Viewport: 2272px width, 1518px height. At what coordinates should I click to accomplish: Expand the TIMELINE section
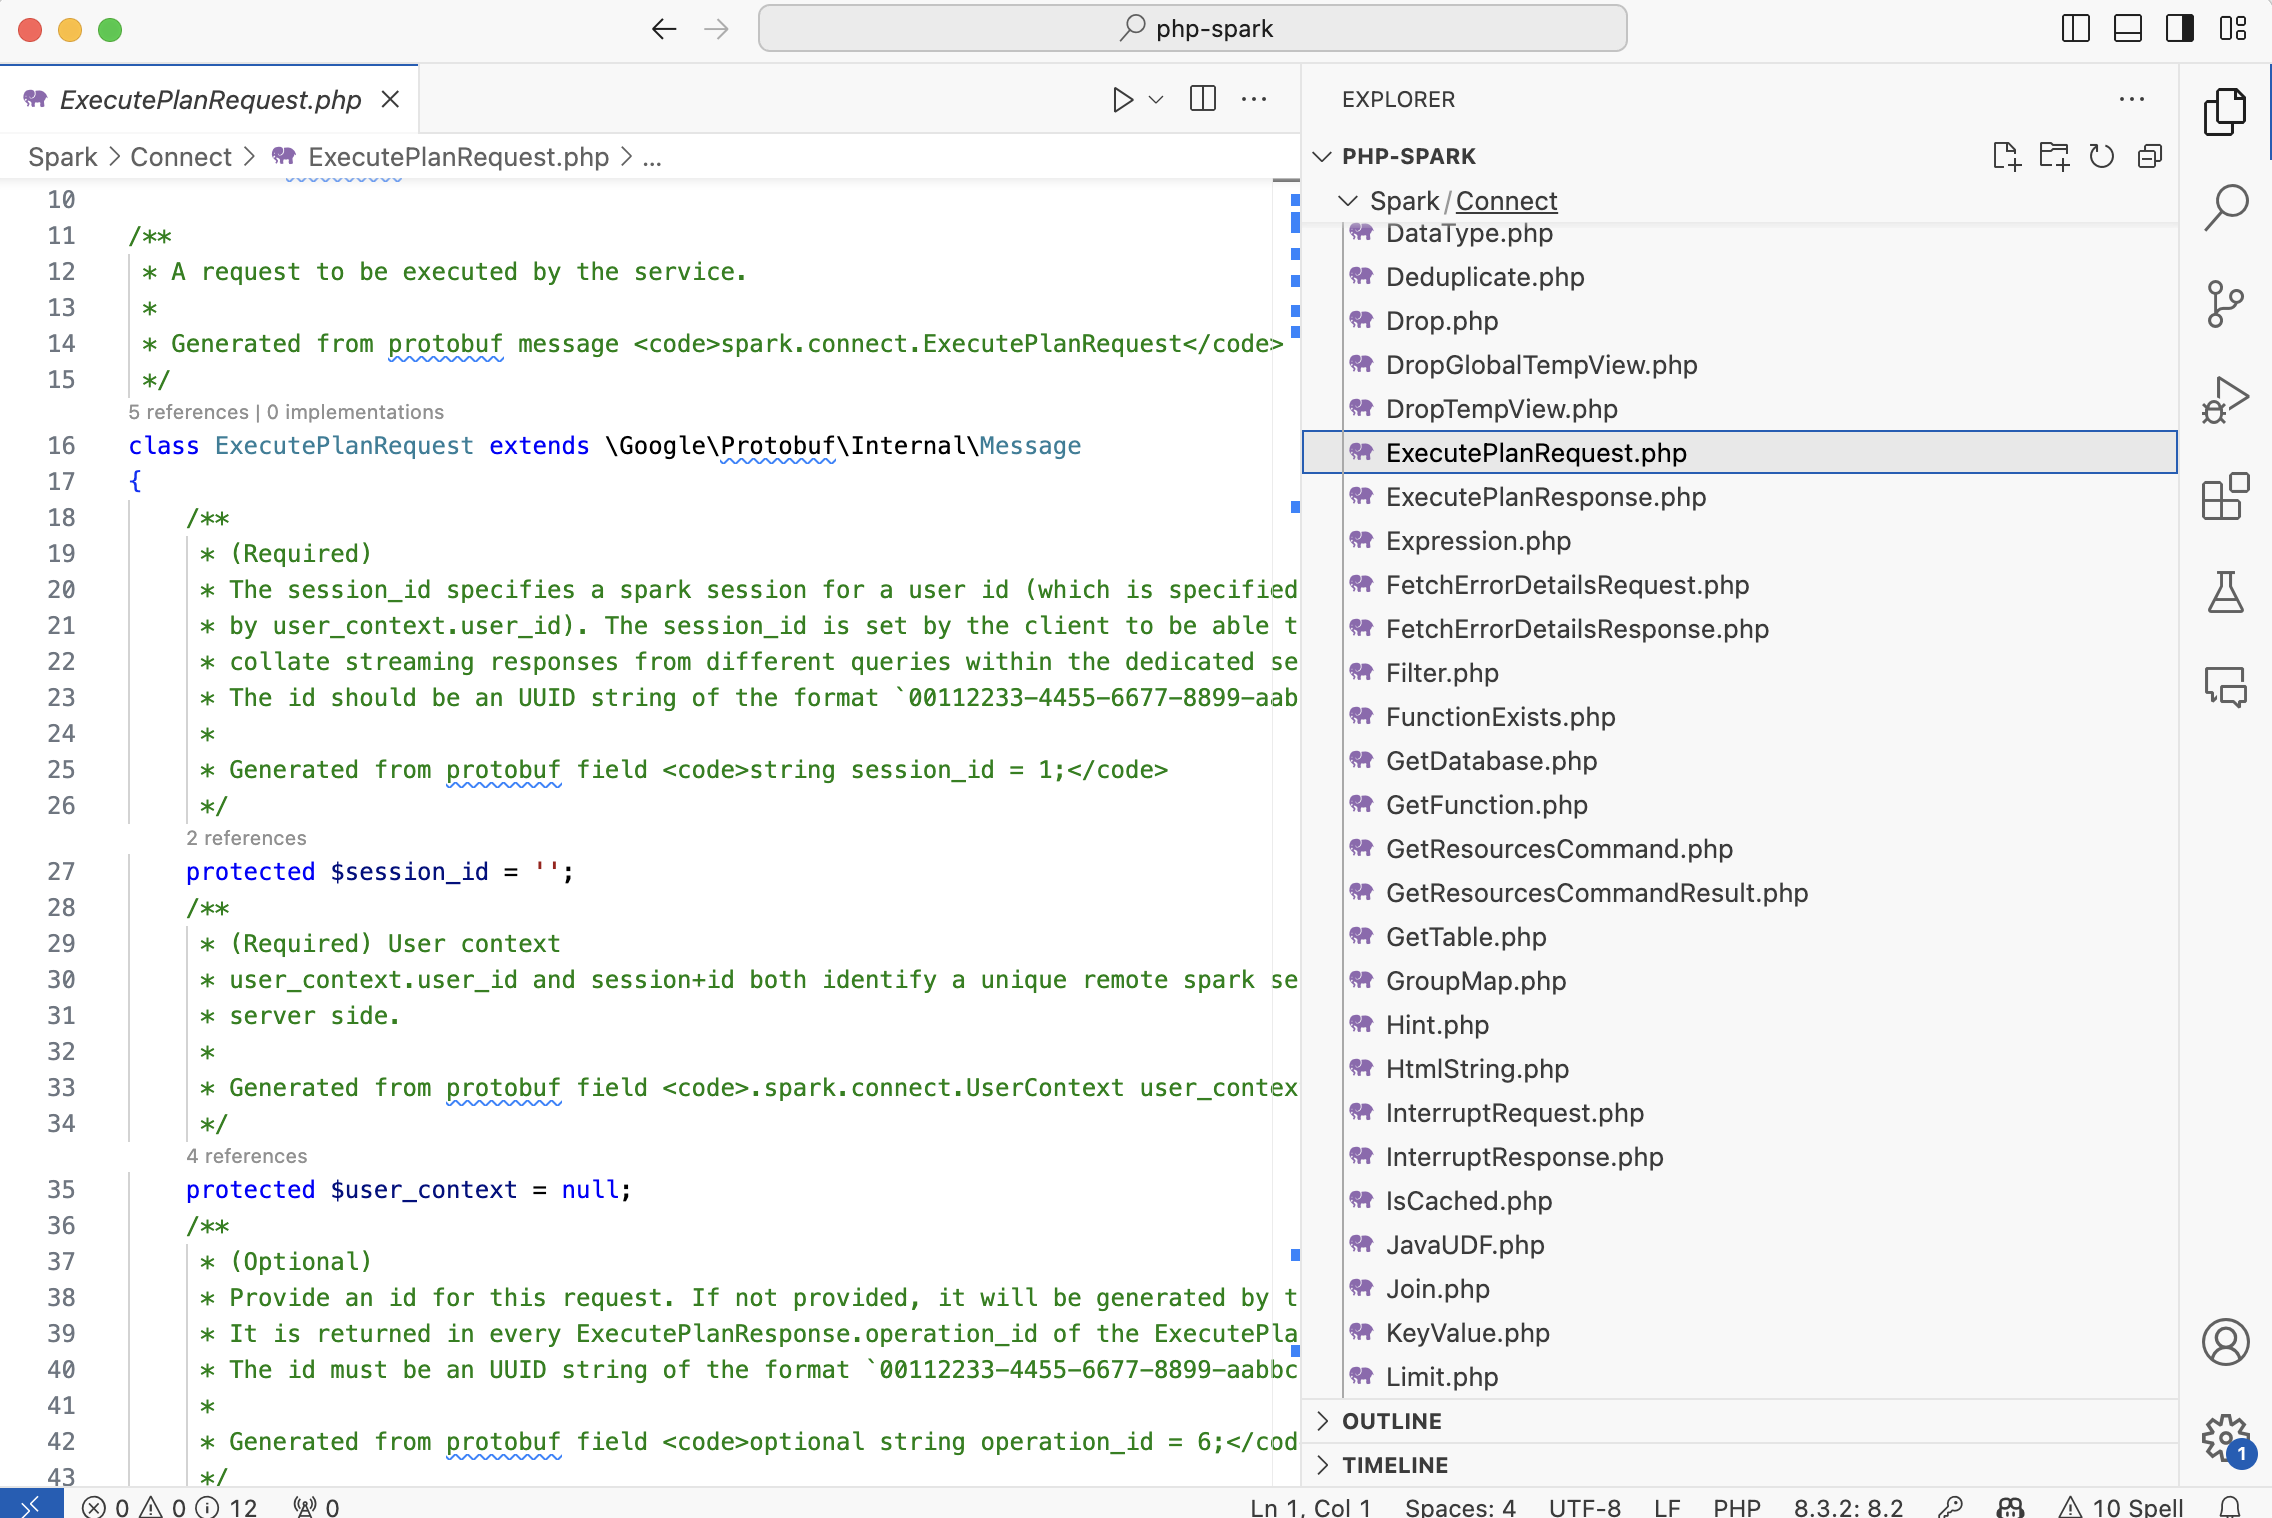(x=1395, y=1465)
